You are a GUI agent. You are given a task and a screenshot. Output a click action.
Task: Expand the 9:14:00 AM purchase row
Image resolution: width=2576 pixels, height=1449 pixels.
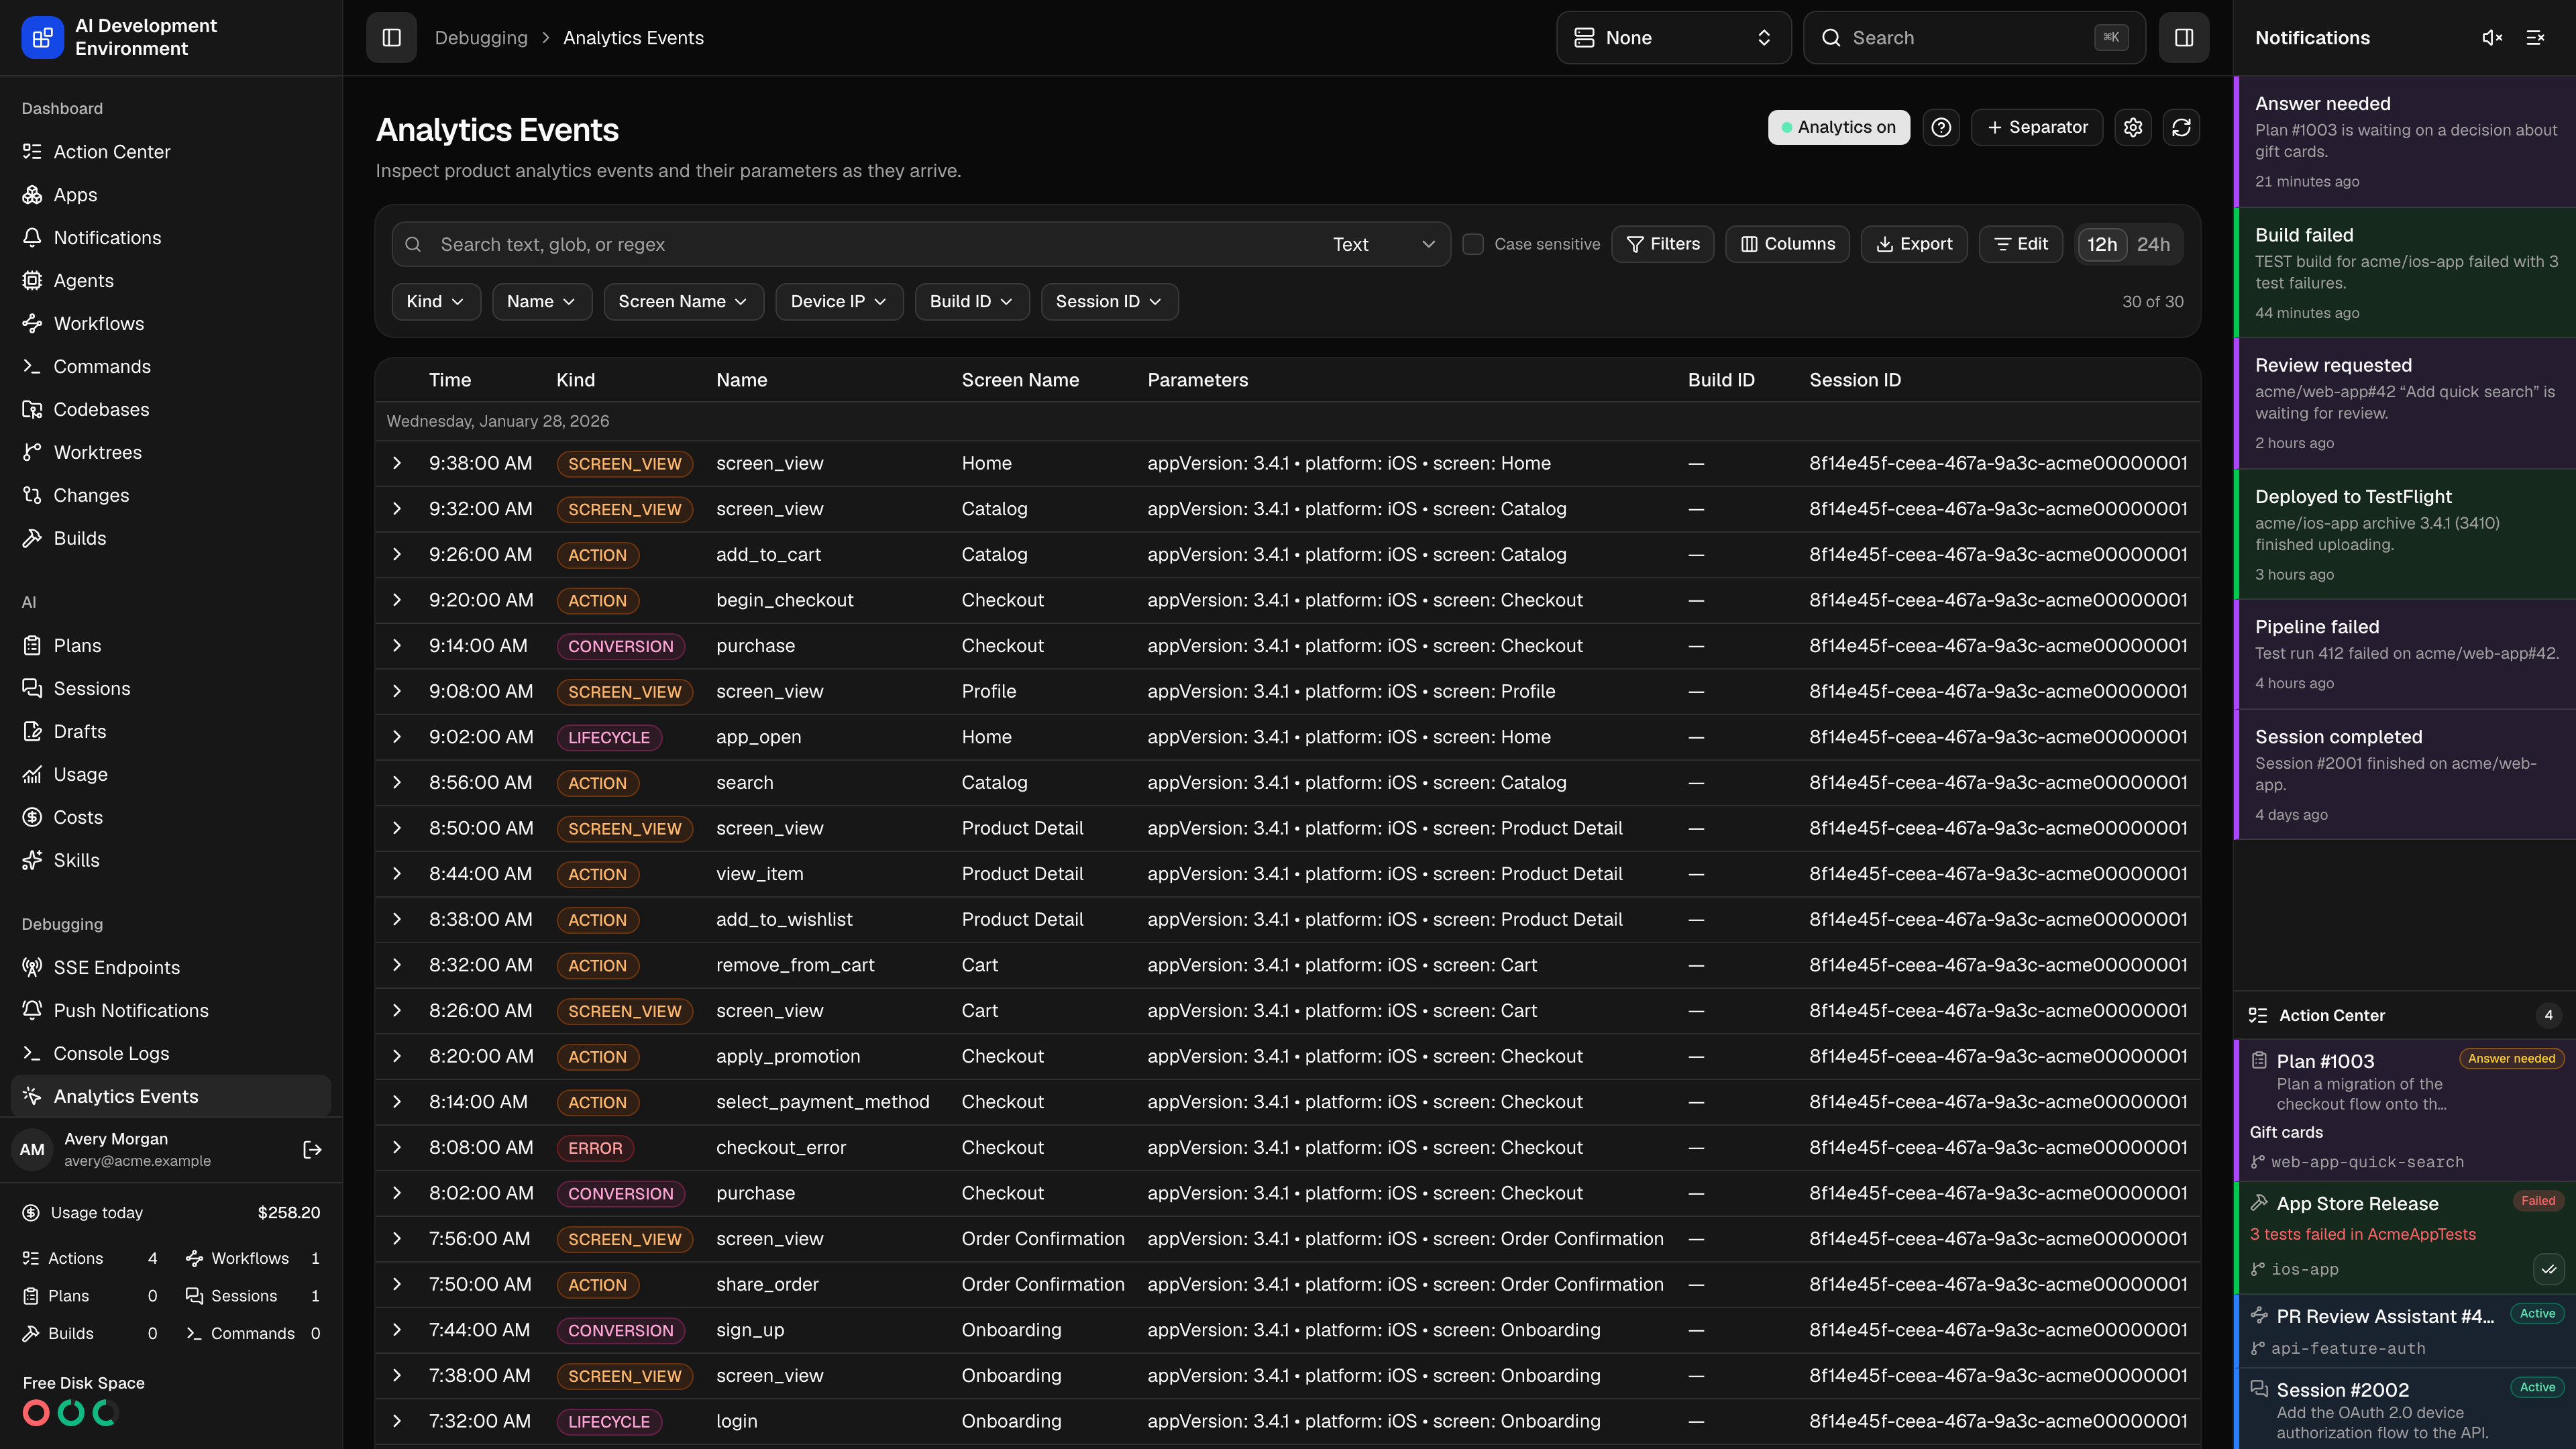[x=397, y=646]
